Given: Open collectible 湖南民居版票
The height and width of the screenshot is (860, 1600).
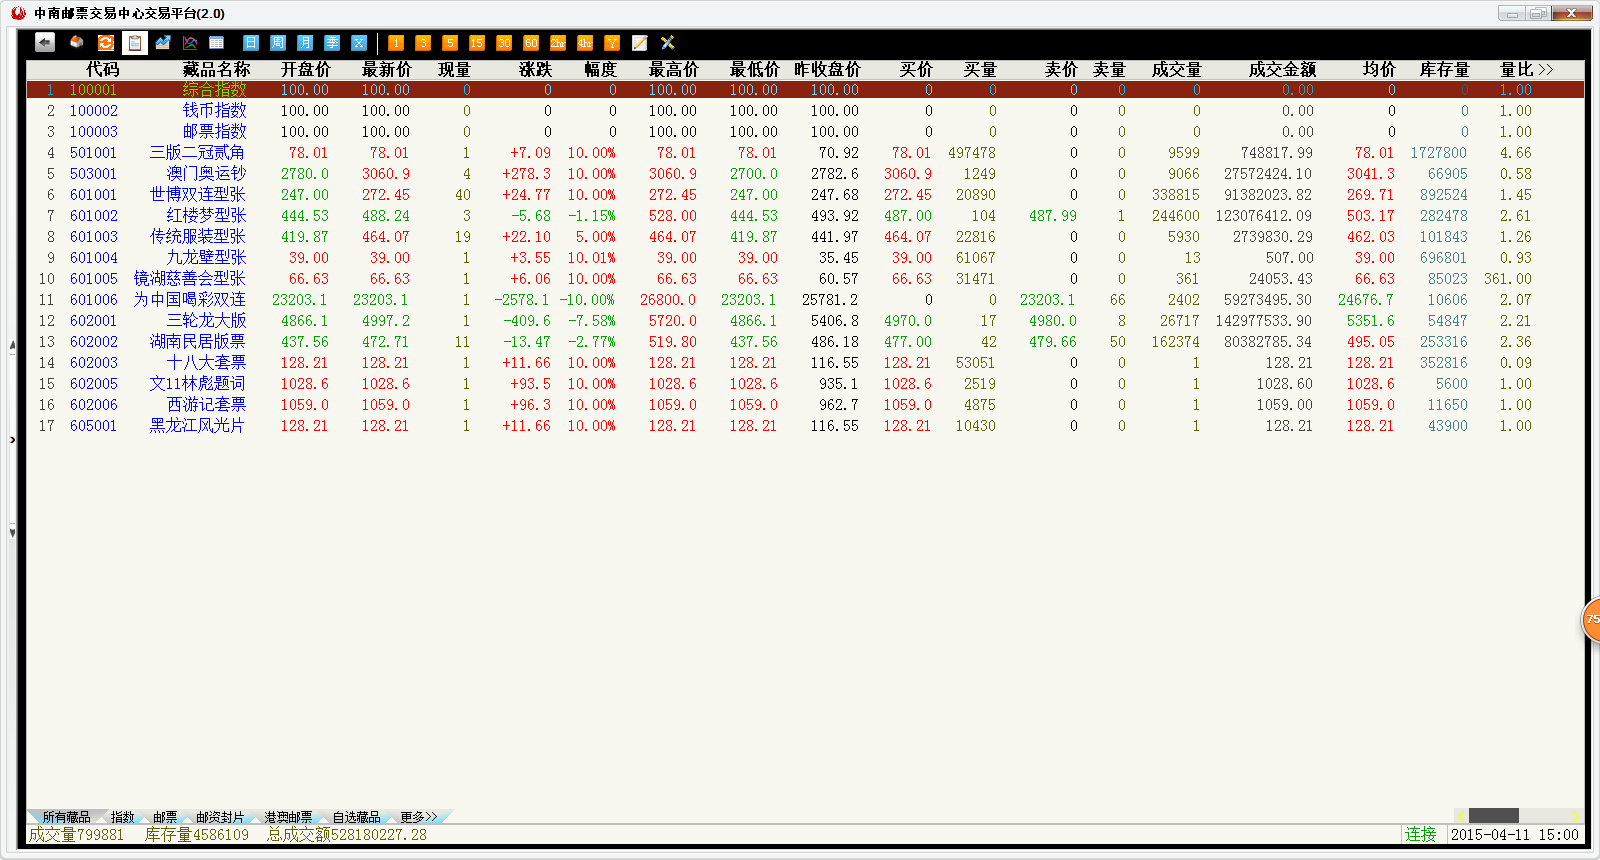Looking at the screenshot, I should tap(197, 342).
